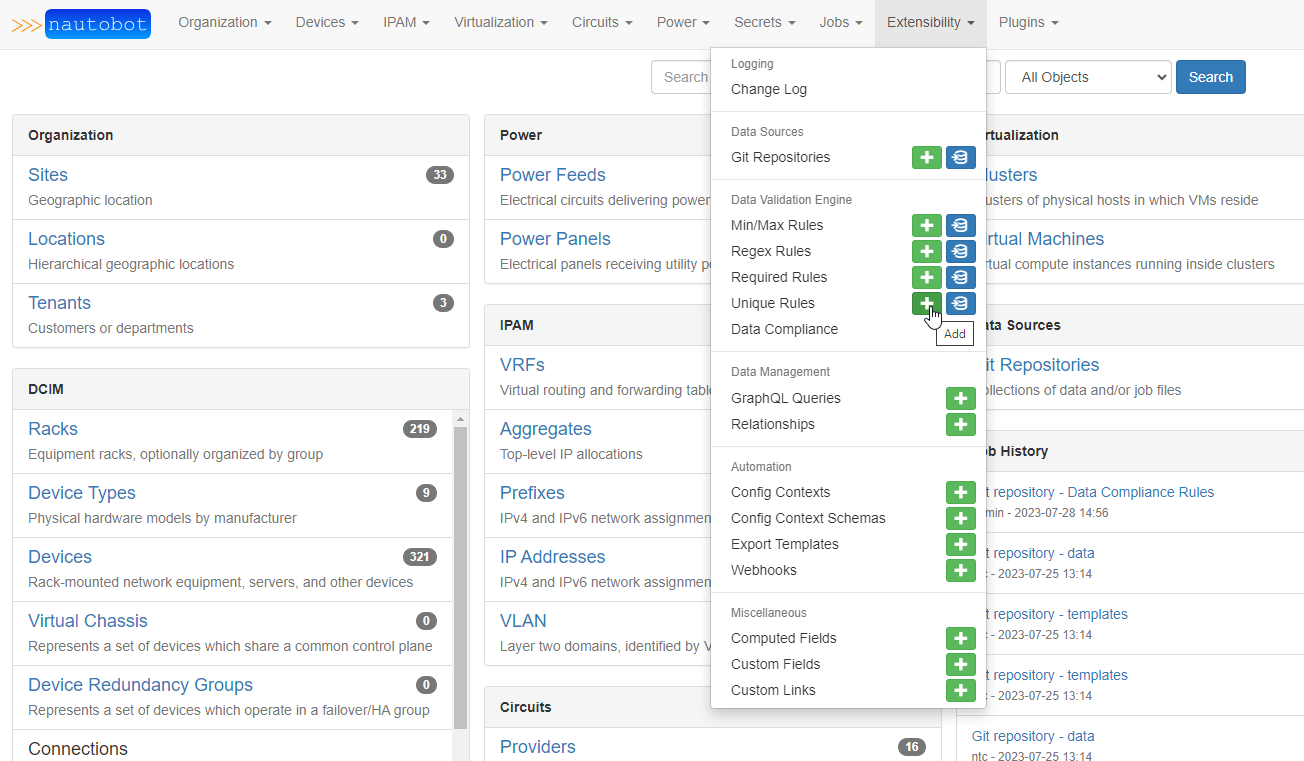Open the Sites link
This screenshot has height=761, width=1304.
48,175
